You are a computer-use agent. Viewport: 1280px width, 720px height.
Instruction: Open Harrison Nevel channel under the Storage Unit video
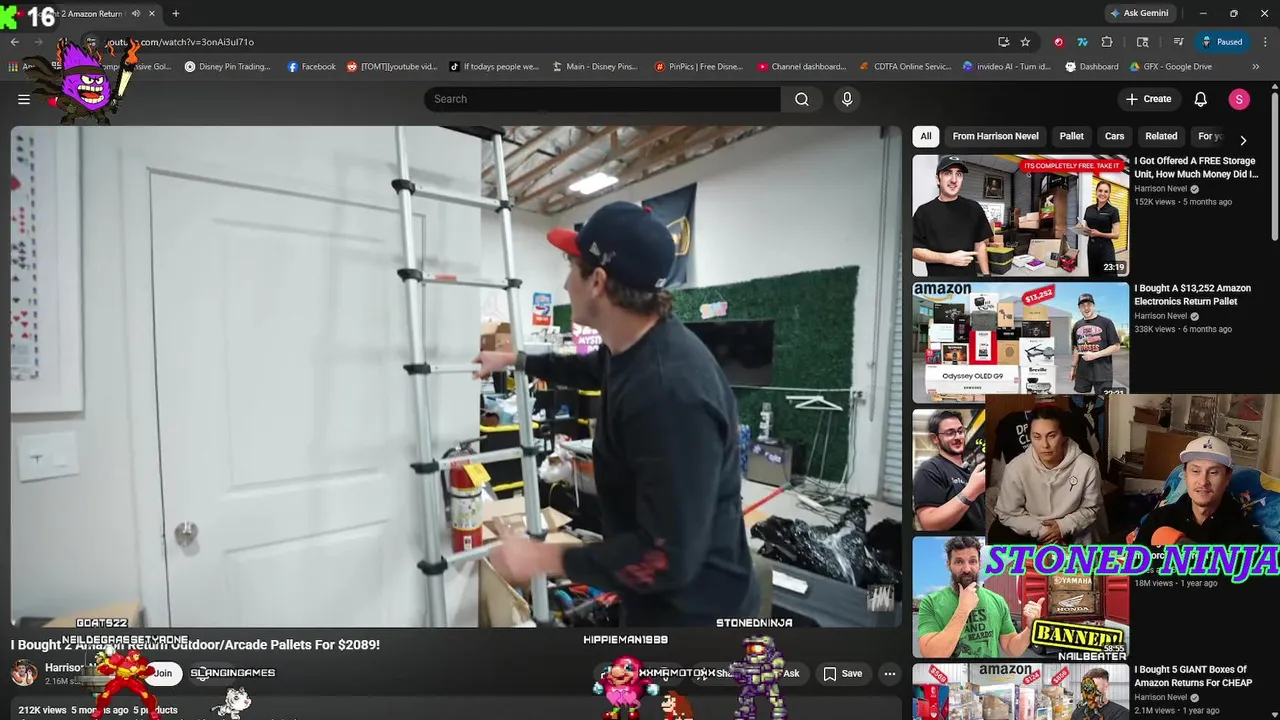pyautogui.click(x=1160, y=189)
